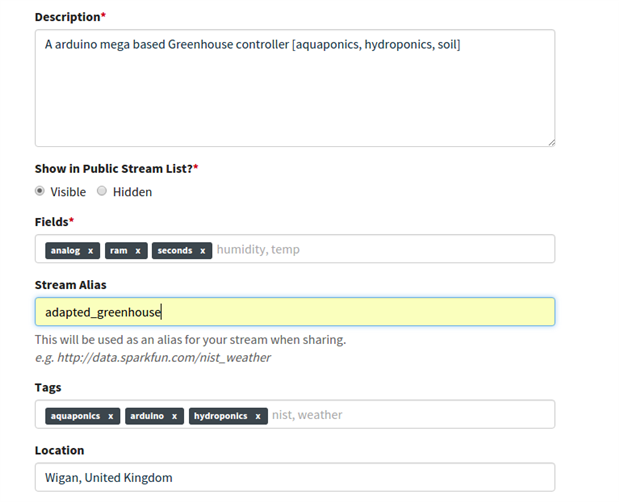Viewport: 619px width, 502px height.
Task: Click the Visible option label text
Action: tap(68, 192)
